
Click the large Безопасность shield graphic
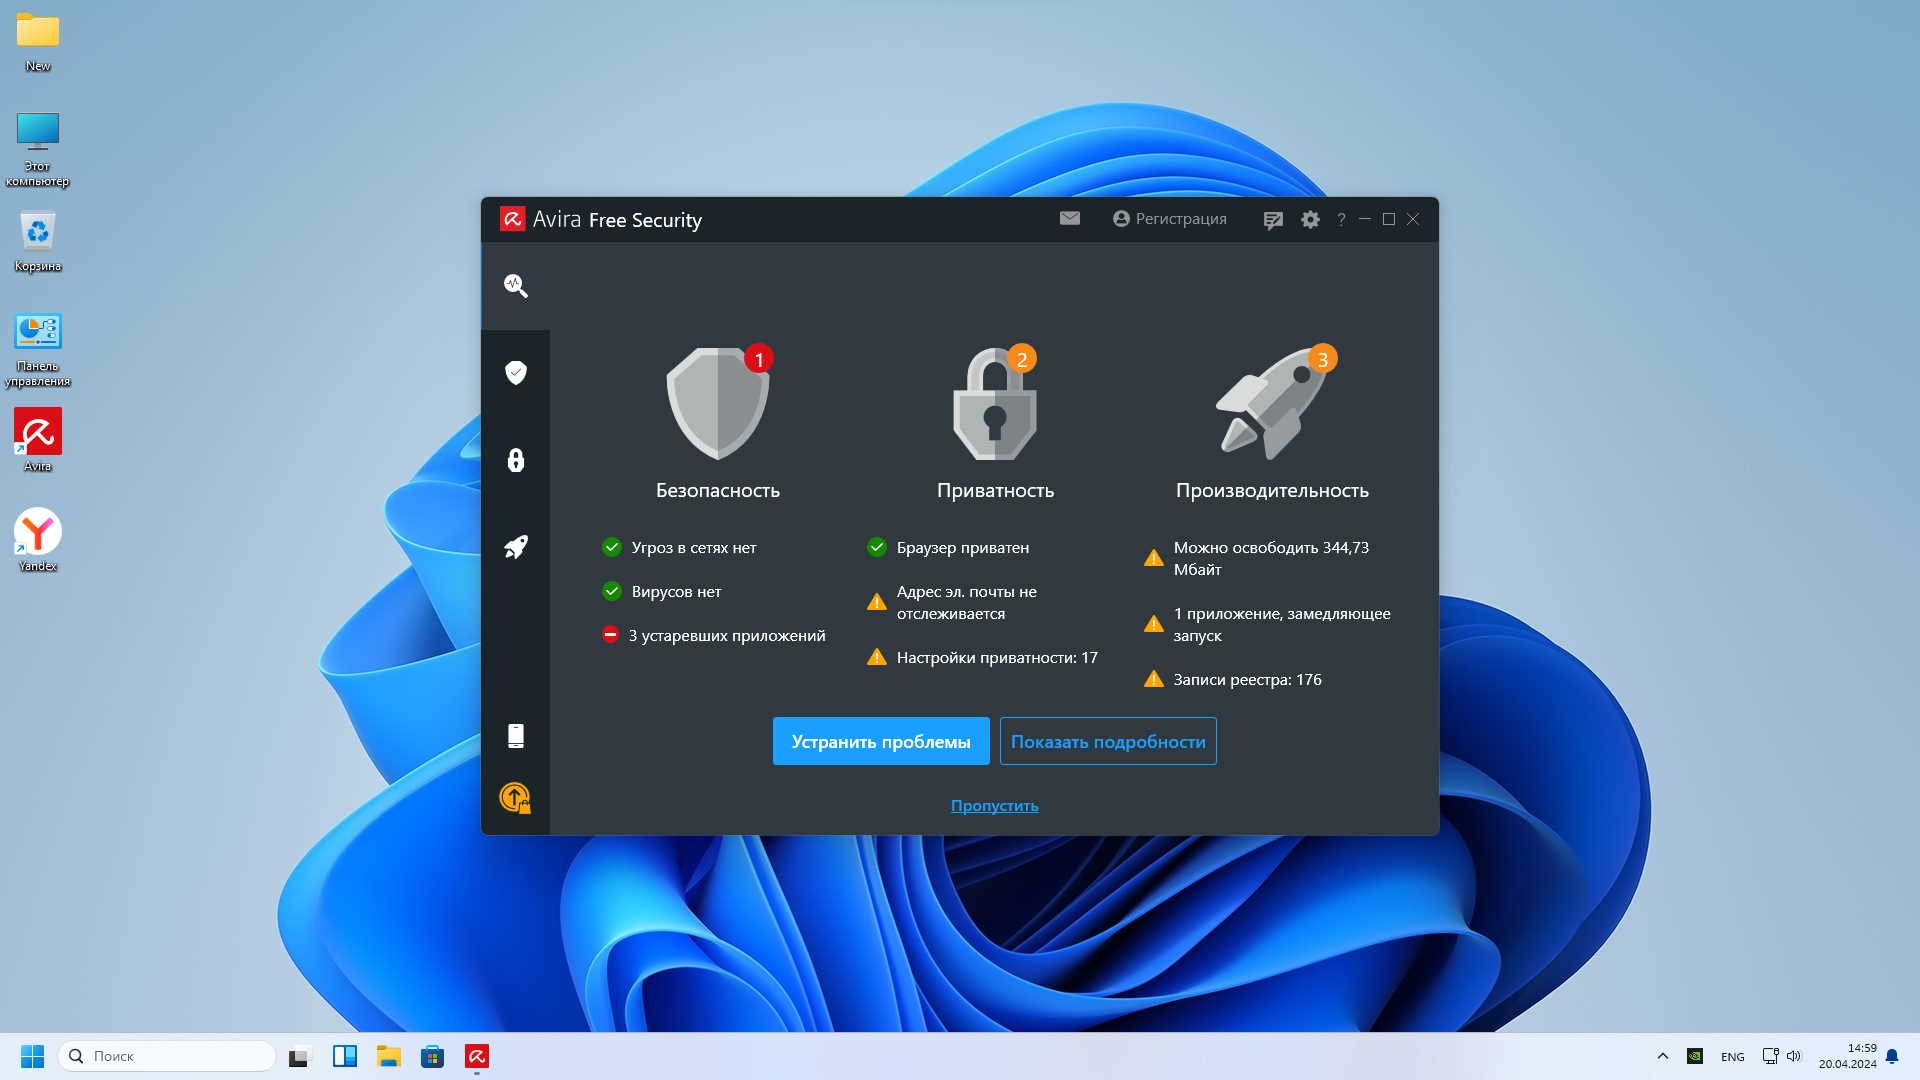pos(717,404)
